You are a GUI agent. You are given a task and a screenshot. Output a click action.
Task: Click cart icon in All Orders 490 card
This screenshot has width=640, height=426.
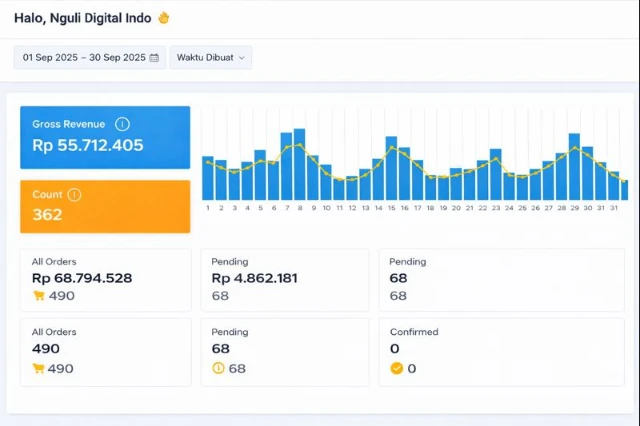(38, 368)
